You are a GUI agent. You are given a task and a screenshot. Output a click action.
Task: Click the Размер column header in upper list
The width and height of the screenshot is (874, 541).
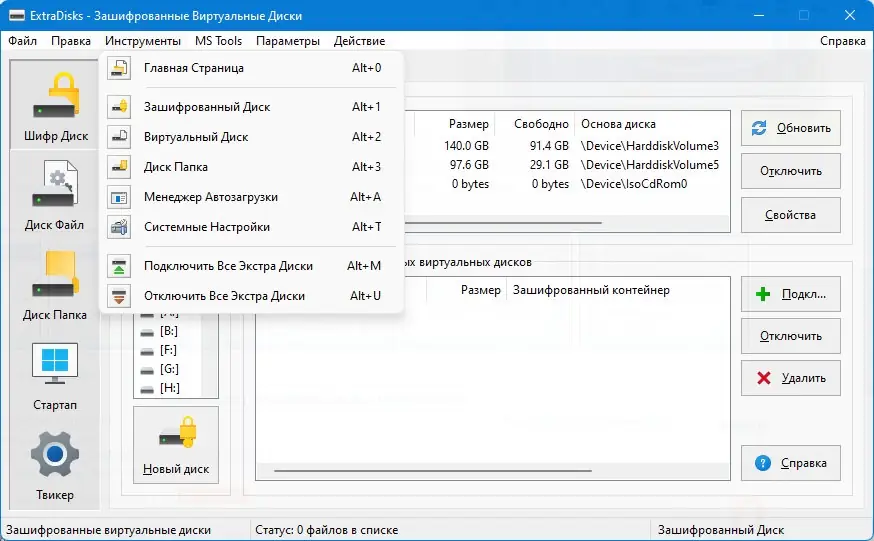pos(469,124)
